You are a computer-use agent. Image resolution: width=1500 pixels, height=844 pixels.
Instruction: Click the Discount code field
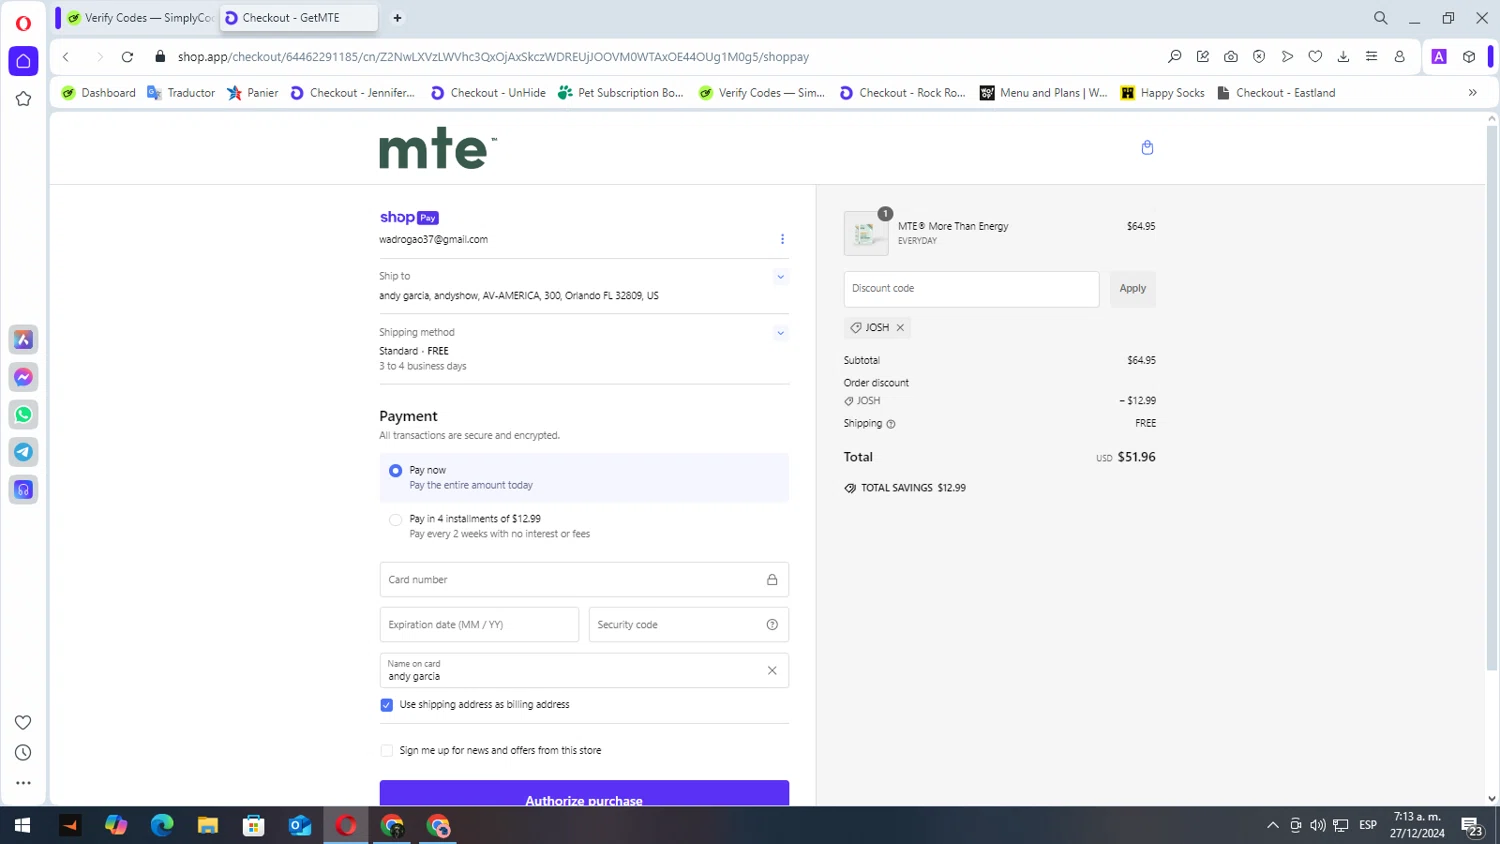[x=971, y=289]
